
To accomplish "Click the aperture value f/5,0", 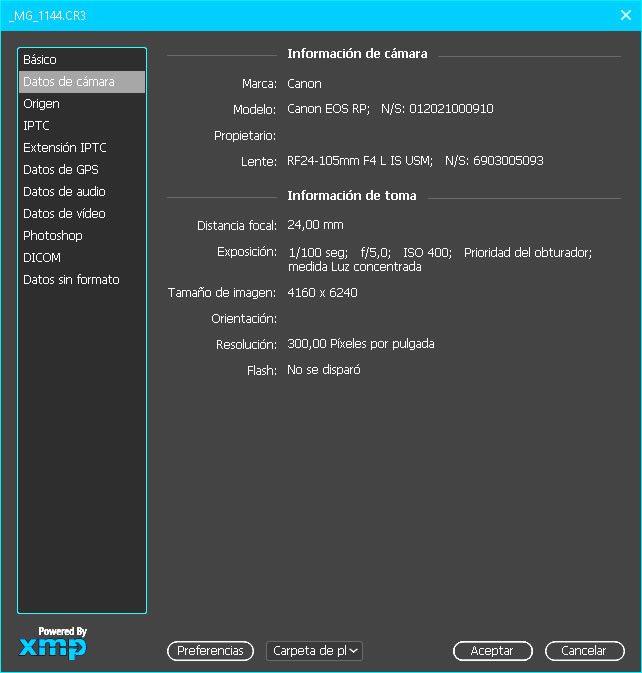I will click(376, 253).
